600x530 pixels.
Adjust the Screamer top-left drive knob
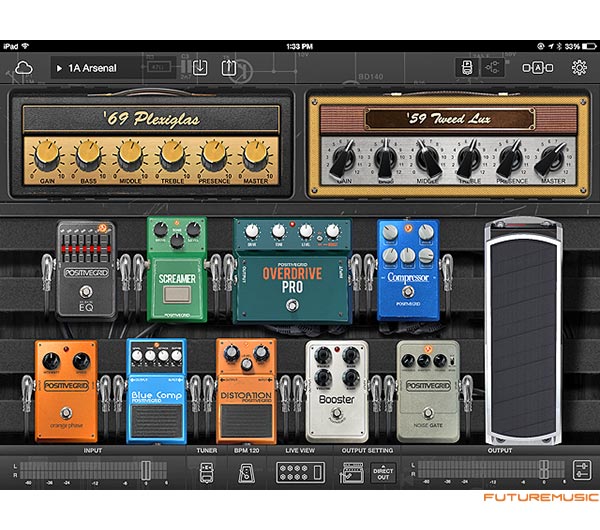click(x=160, y=230)
